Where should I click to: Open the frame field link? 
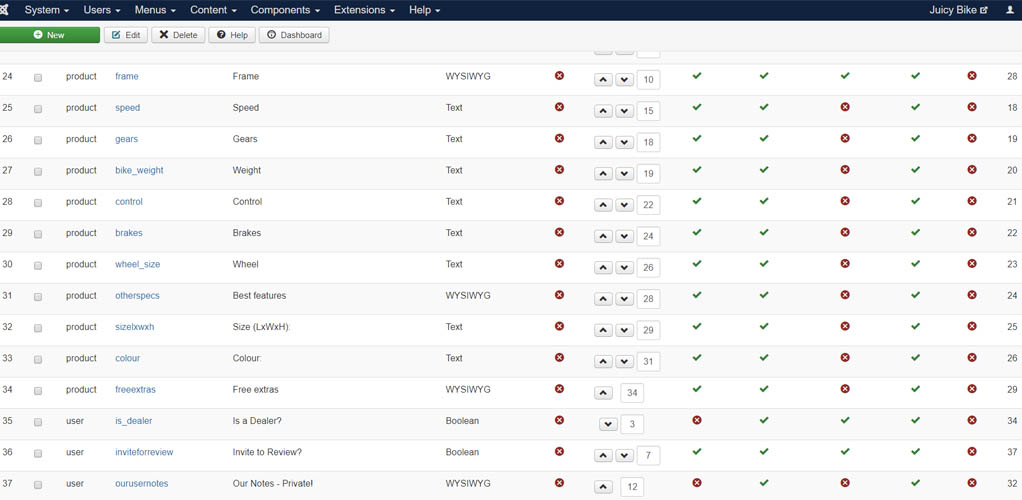pyautogui.click(x=126, y=76)
